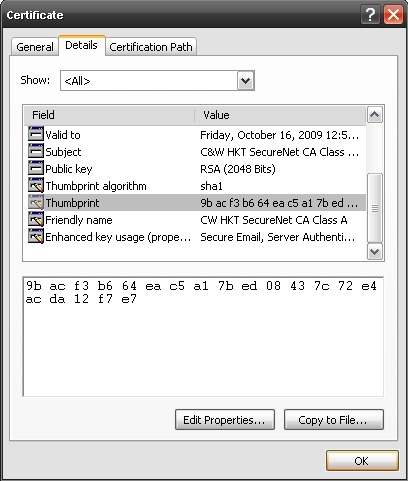
Task: Click the Valid to field icon
Action: pyautogui.click(x=36, y=134)
